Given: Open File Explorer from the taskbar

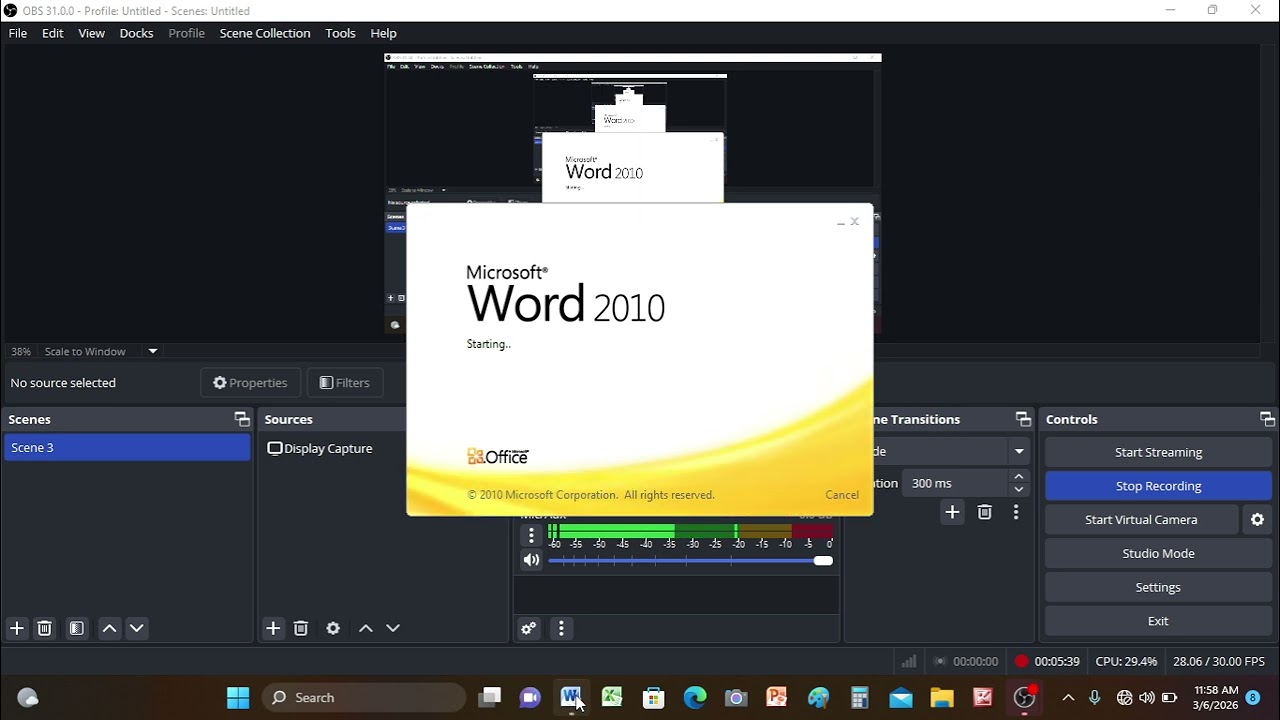Looking at the screenshot, I should [942, 698].
